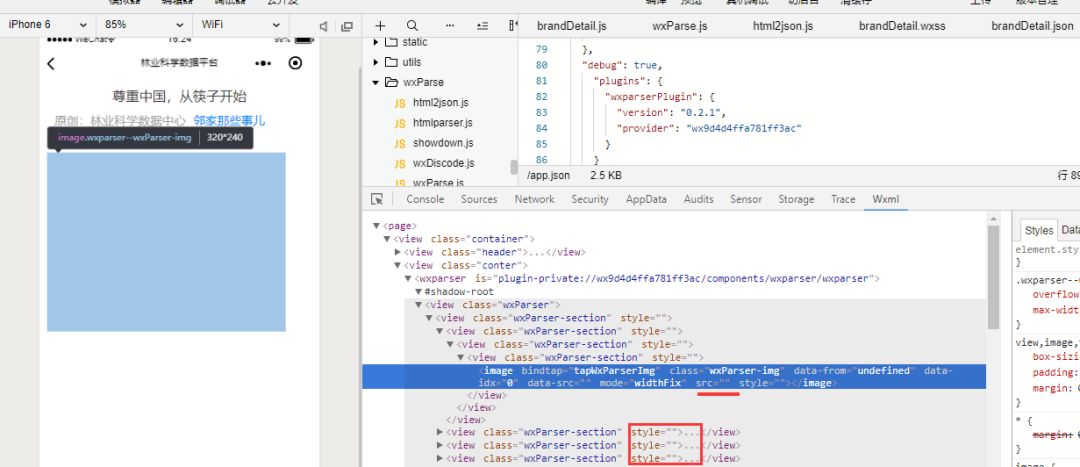Open wxParse.js in the file tree
This screenshot has width=1080, height=467.
coord(438,183)
